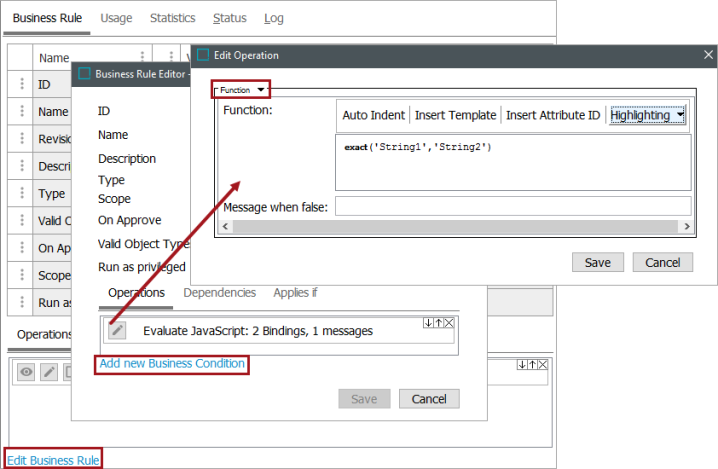Move the Evaluate JavaScript operation up
The height and width of the screenshot is (469, 718).
439,323
